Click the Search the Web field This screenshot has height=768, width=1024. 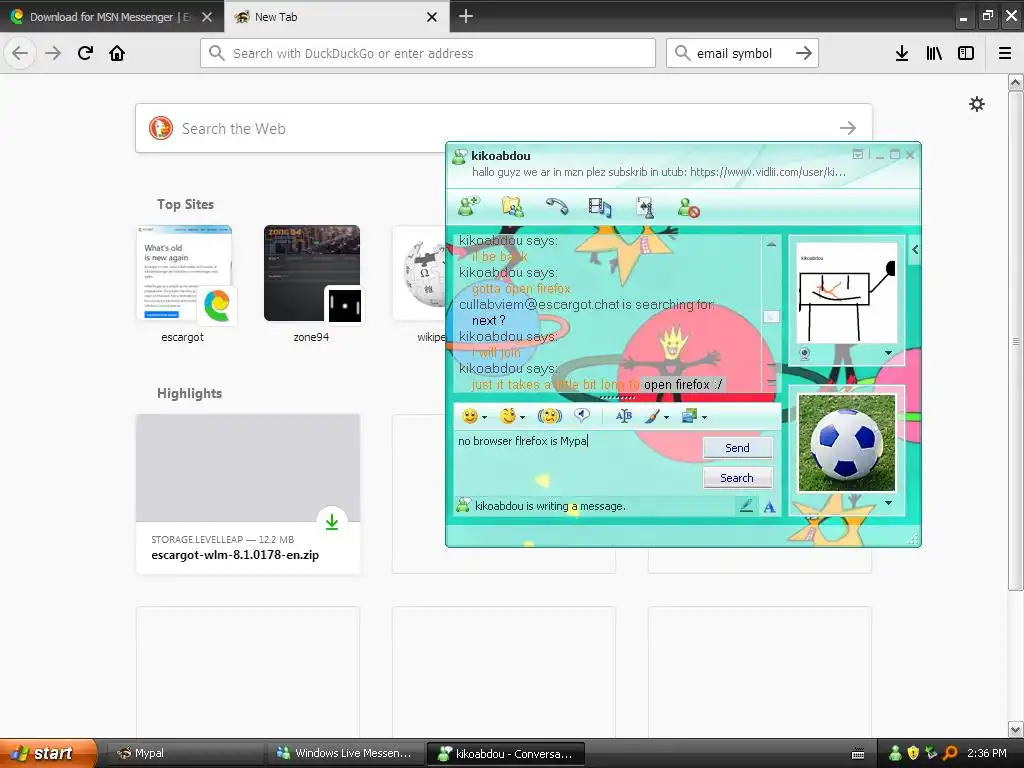(x=504, y=128)
